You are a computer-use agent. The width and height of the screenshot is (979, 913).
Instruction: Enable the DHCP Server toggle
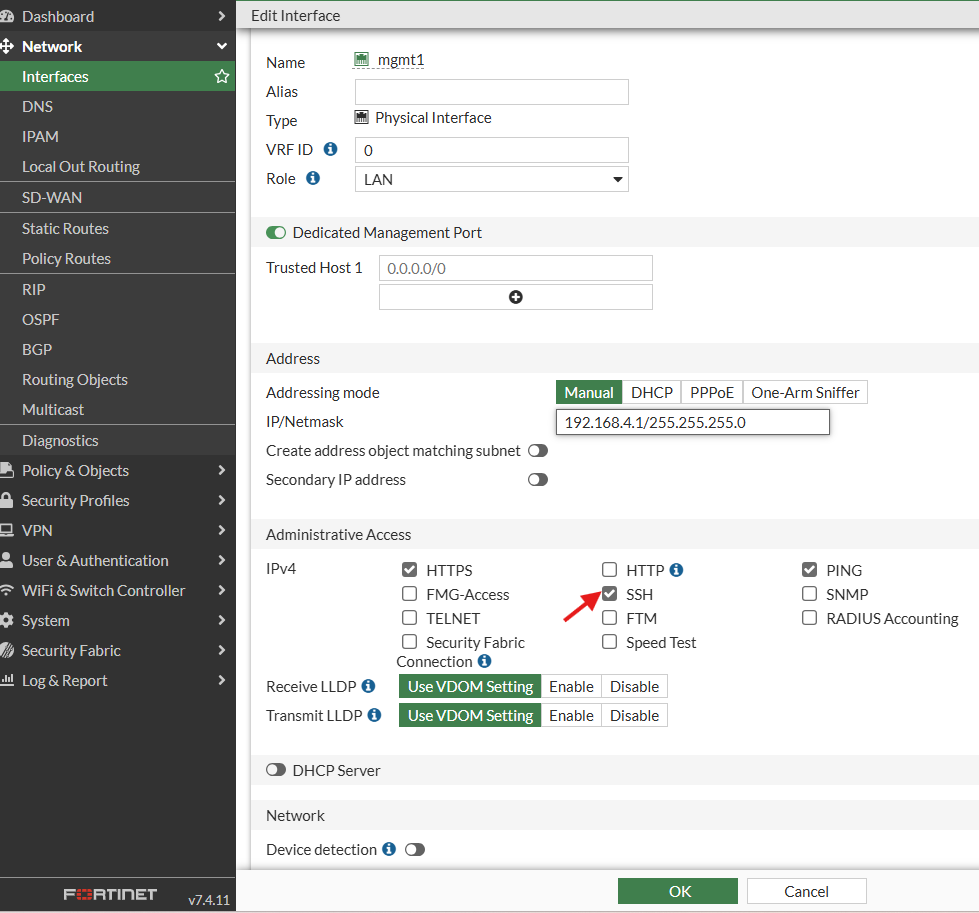276,770
